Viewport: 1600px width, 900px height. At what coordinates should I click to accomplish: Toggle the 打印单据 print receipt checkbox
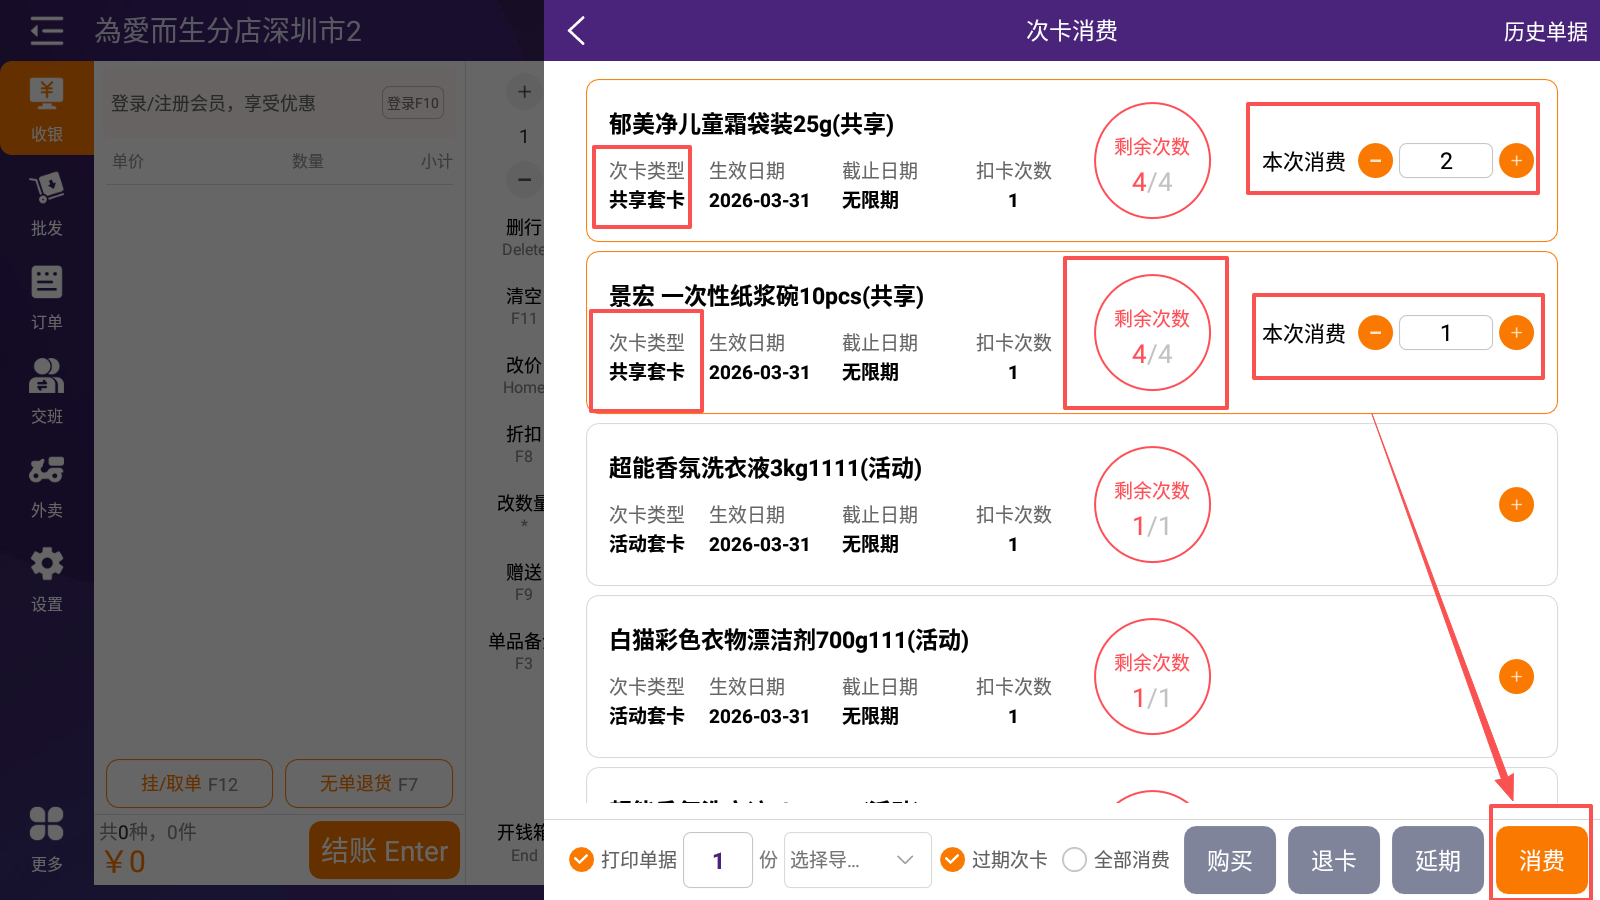581,860
